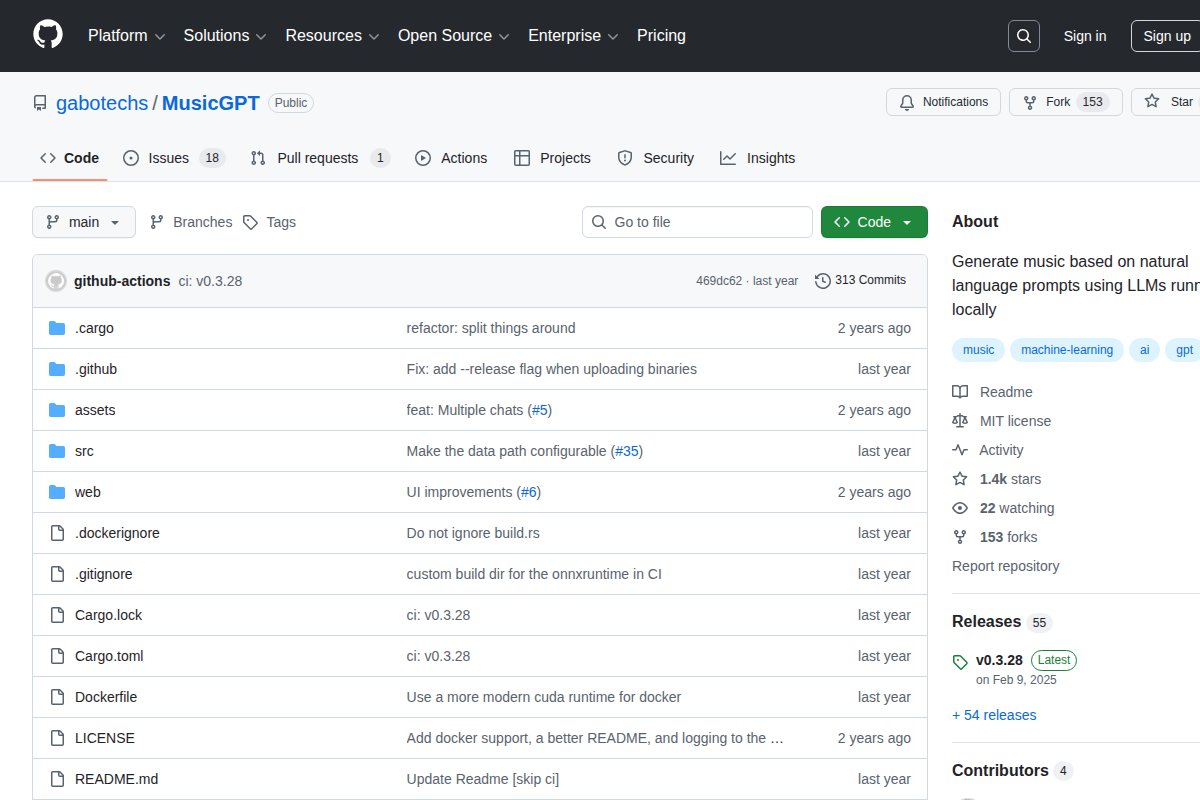The width and height of the screenshot is (1200, 800).
Task: Star the MusicGPT repository
Action: click(x=1168, y=102)
